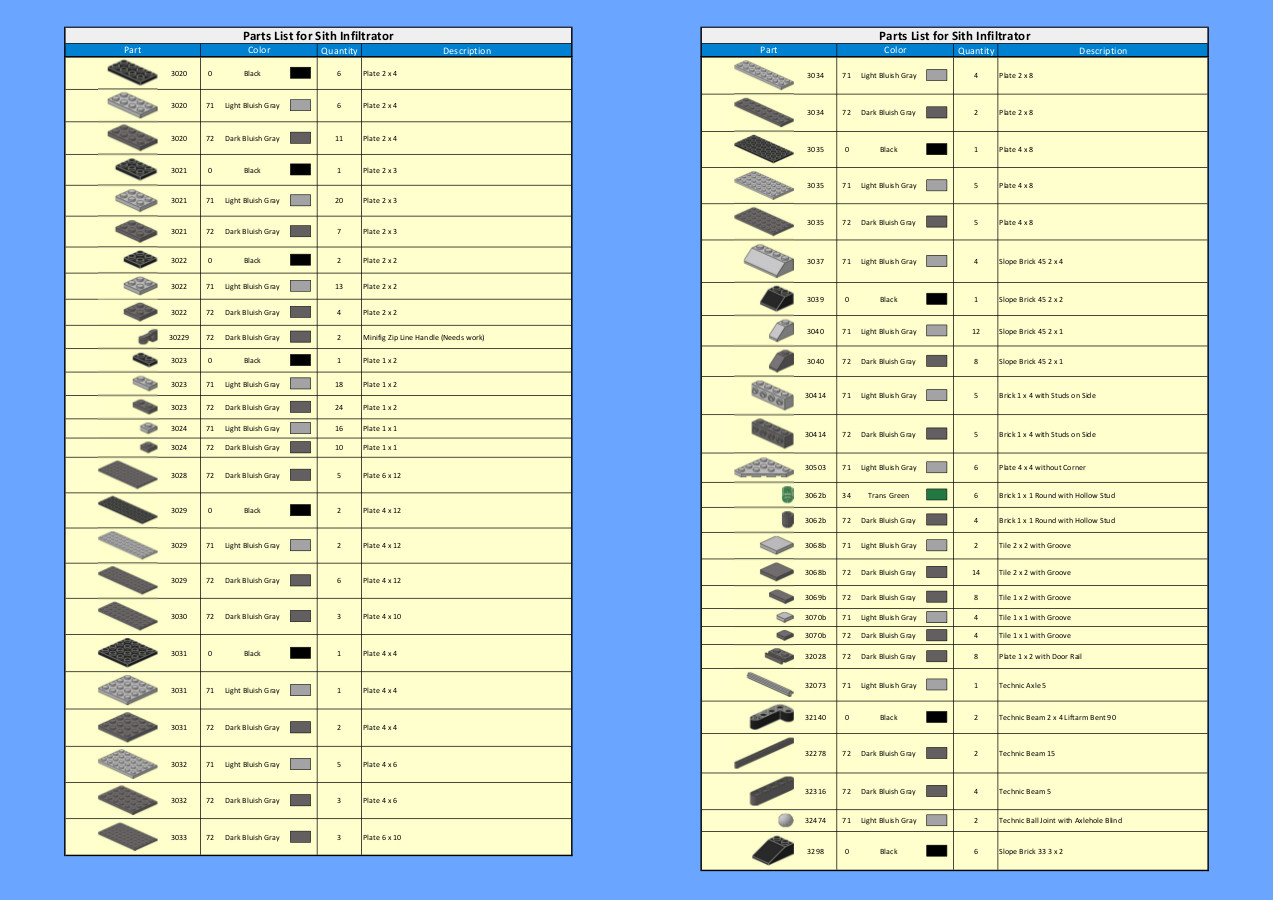Viewport: 1273px width, 900px height.
Task: Select the 'Plate 4 x 4 without Corner' description
Action: [1042, 467]
